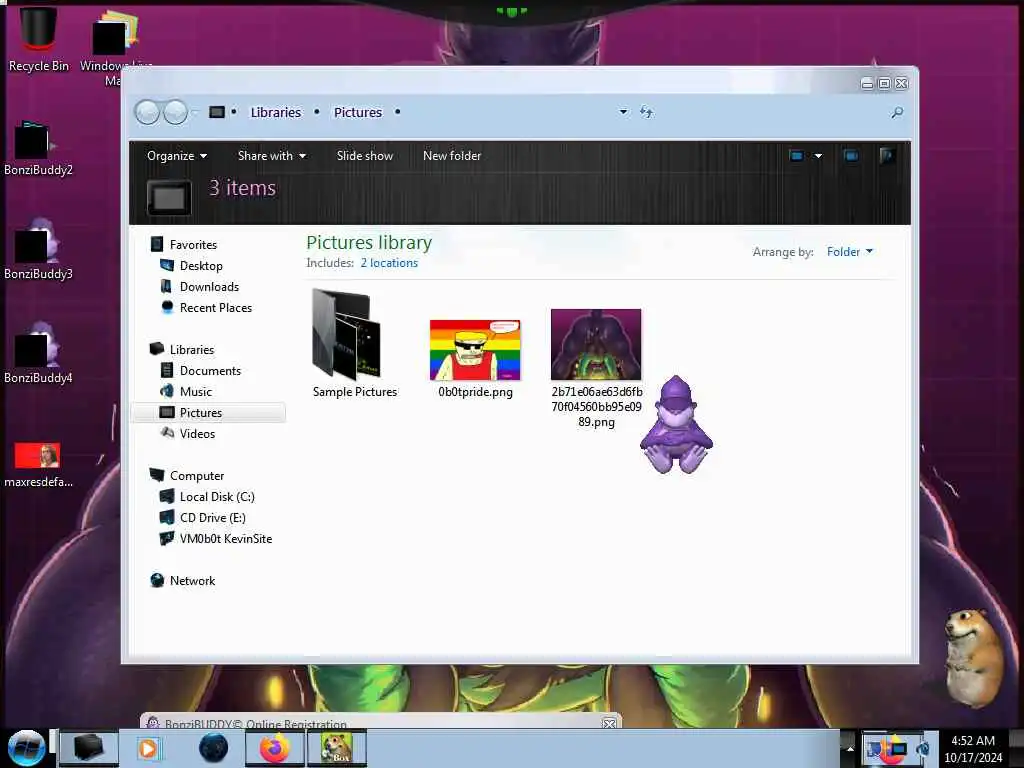Viewport: 1024px width, 768px height.
Task: Select Libraries in the address breadcrumb
Action: (x=276, y=112)
